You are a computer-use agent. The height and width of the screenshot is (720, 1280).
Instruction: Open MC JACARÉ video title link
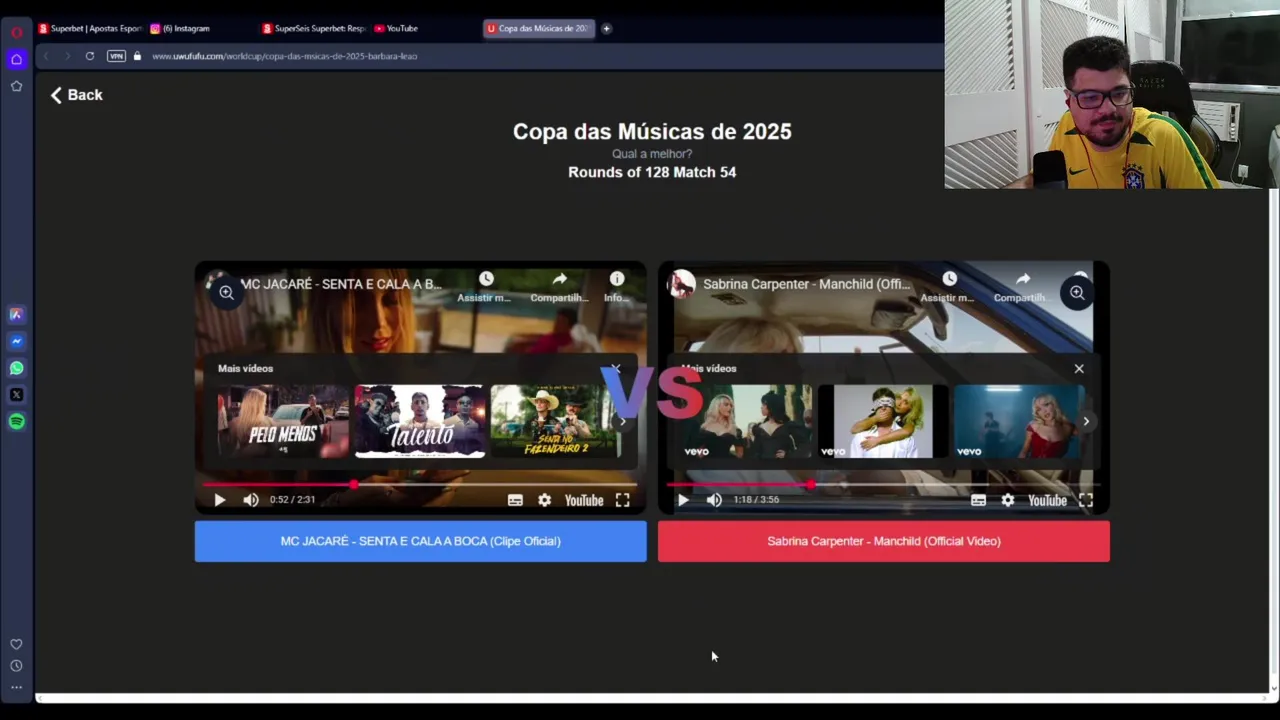(x=341, y=284)
